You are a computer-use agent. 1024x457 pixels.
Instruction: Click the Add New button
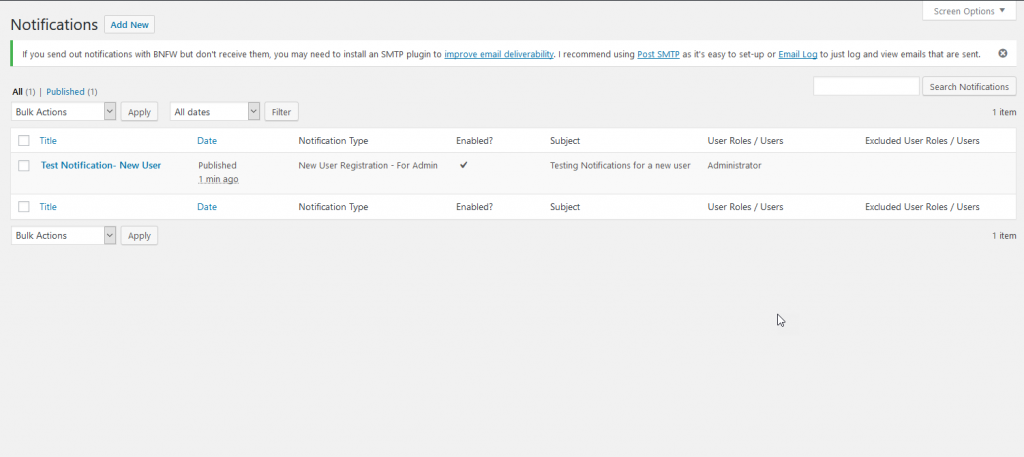coord(129,24)
